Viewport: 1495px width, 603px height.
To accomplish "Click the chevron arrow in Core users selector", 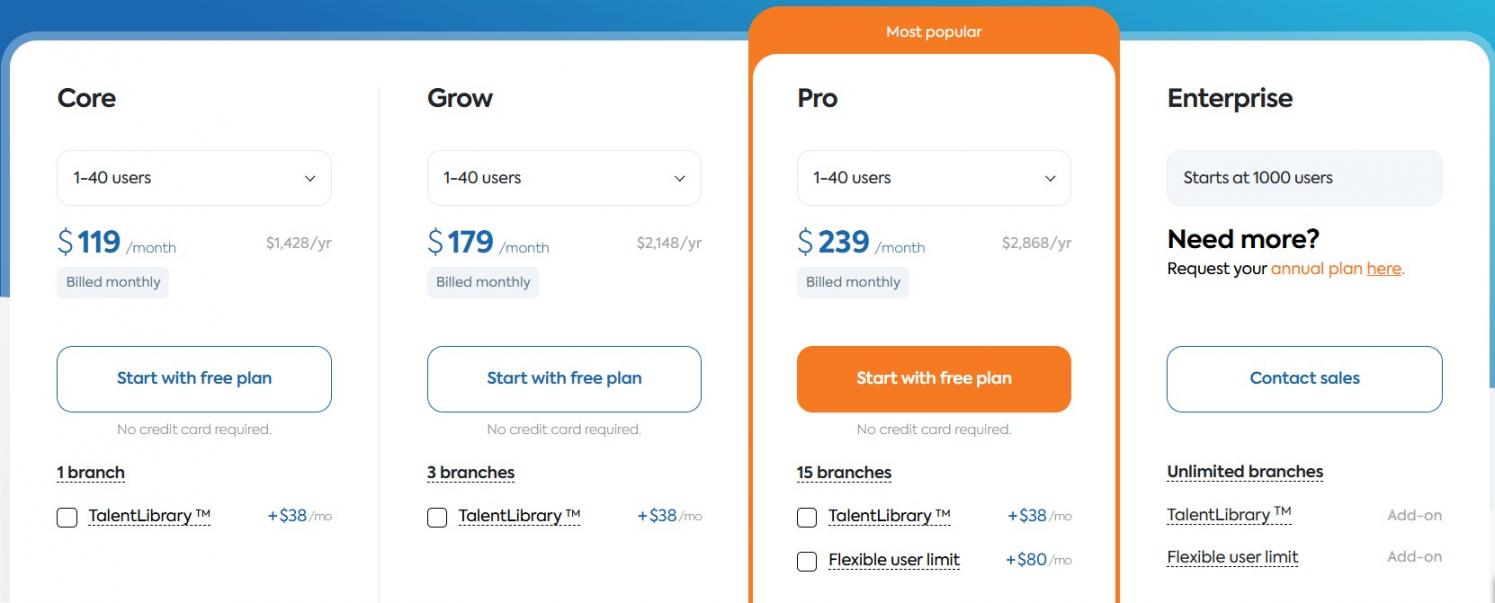I will pyautogui.click(x=310, y=179).
